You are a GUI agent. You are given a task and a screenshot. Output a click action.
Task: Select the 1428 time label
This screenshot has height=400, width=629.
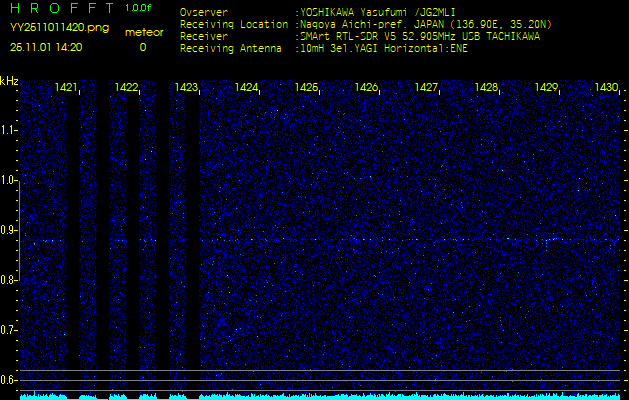[x=487, y=88]
